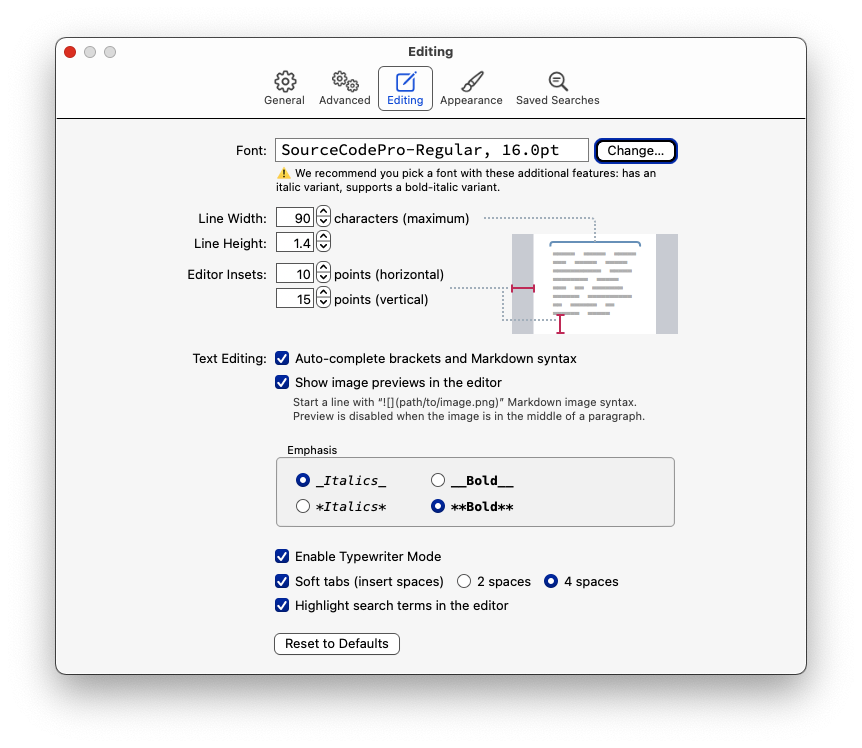
Task: Select the Editing toolbar icon
Action: [405, 88]
